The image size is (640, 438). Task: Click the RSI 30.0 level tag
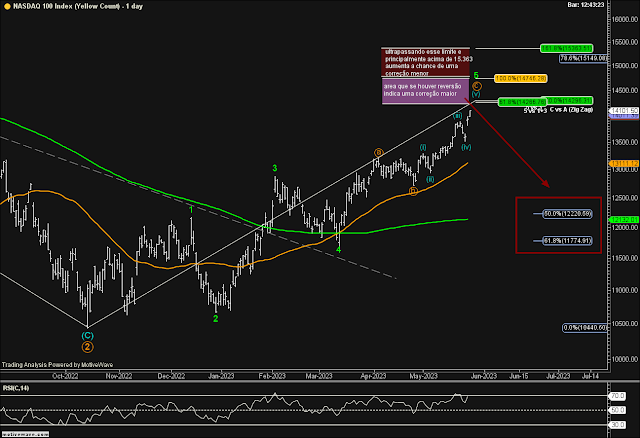(618, 425)
